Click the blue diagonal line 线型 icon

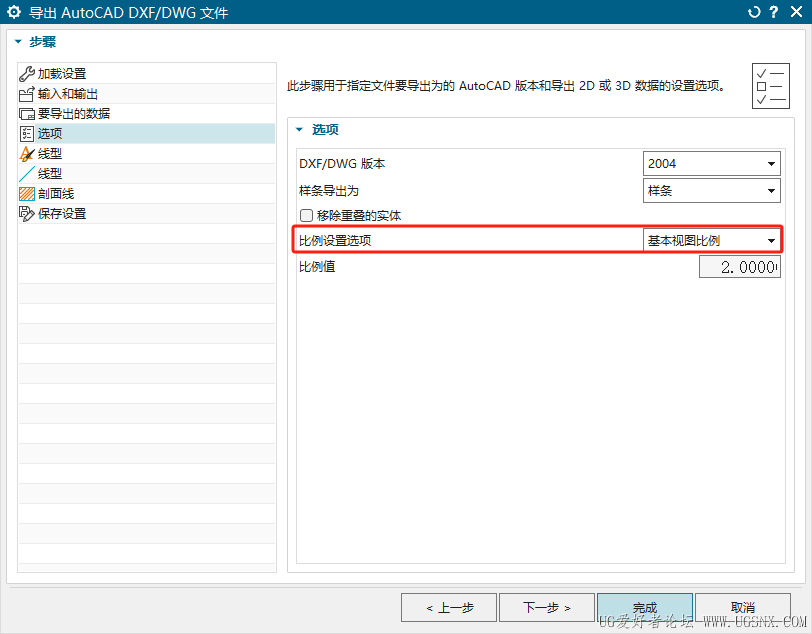26,174
